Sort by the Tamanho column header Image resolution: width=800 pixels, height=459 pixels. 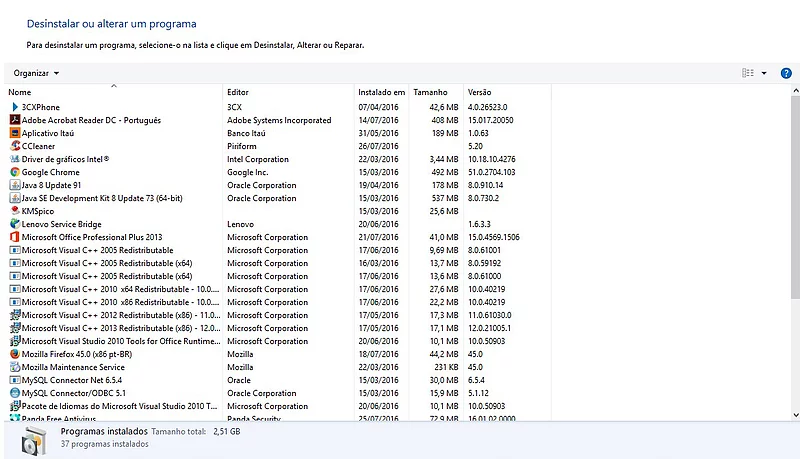436,92
